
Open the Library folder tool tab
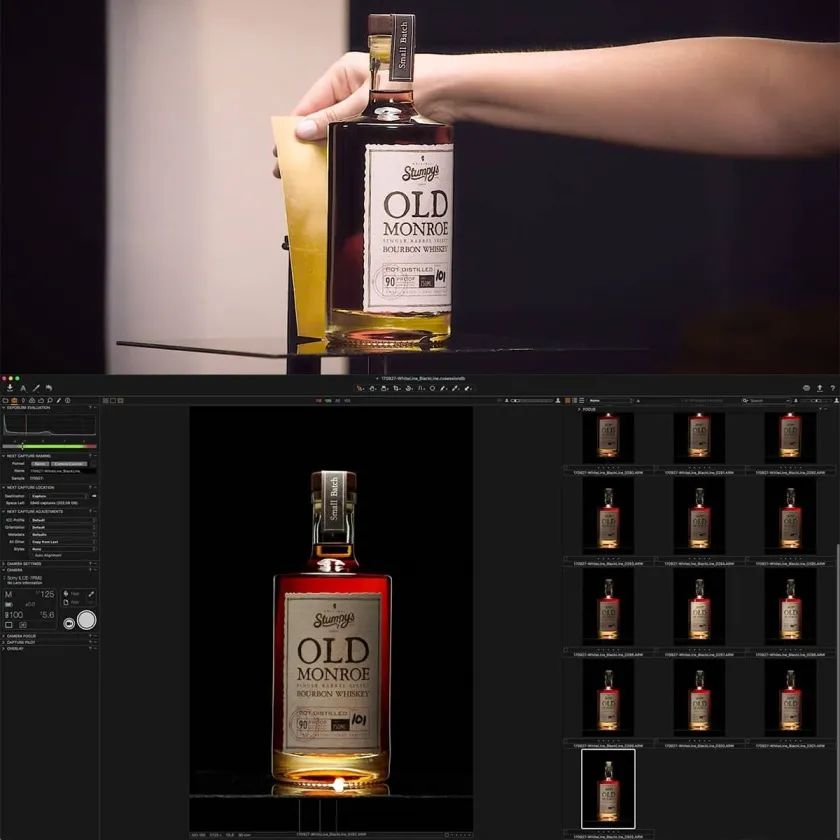coord(5,400)
